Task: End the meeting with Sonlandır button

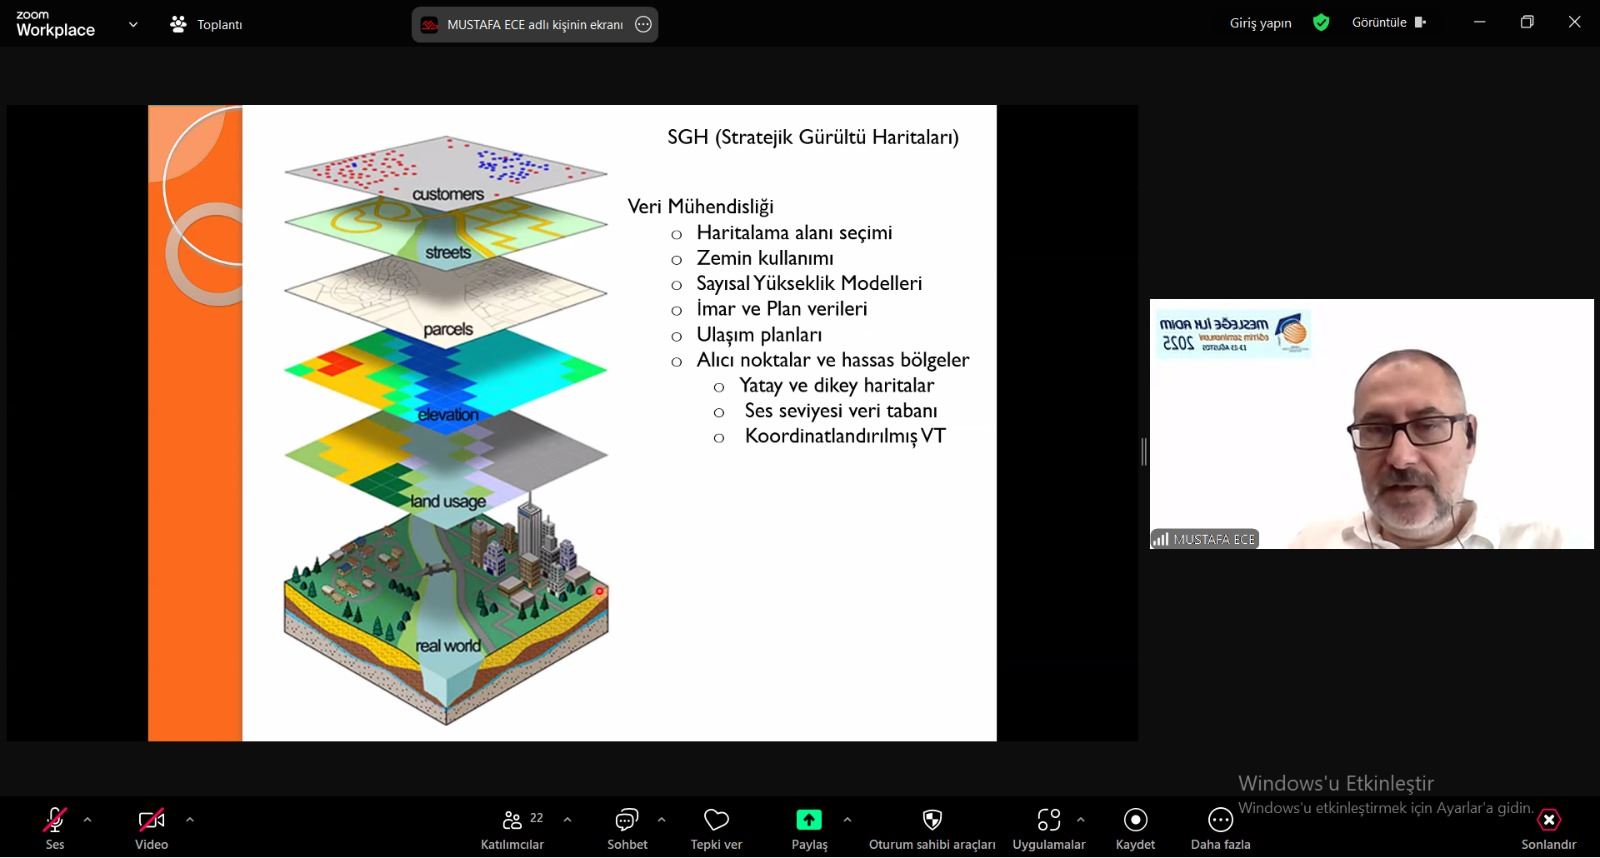Action: tap(1548, 821)
